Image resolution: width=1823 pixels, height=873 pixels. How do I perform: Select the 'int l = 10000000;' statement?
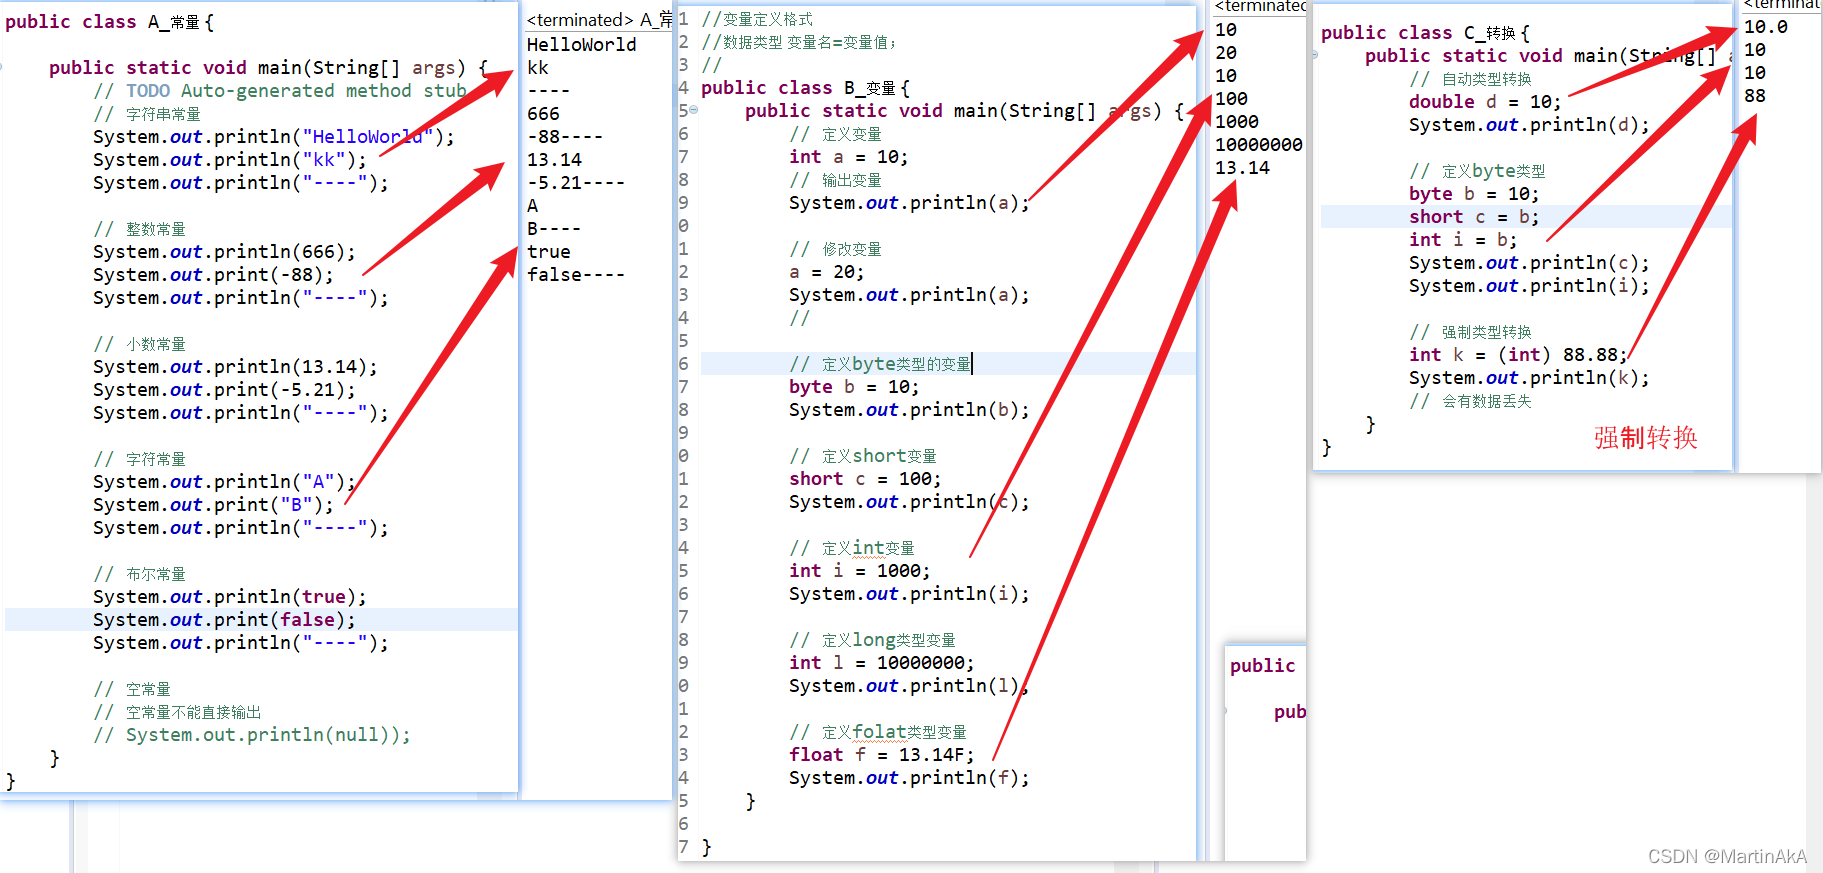point(882,663)
